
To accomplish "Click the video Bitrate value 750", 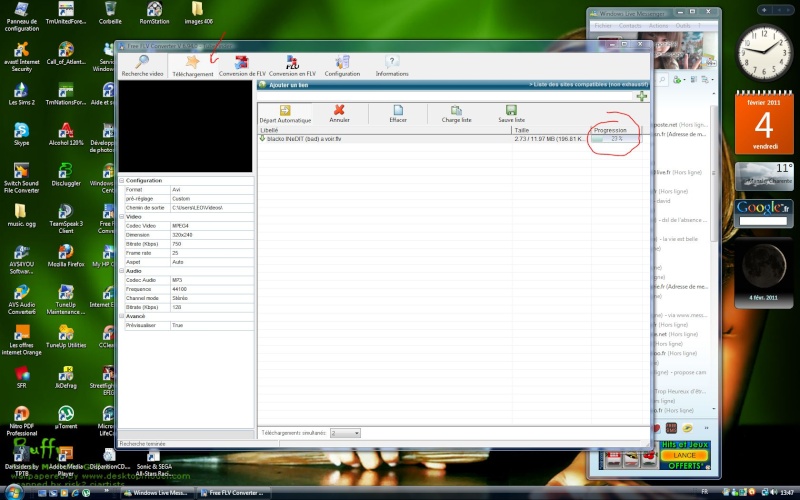I will (212, 244).
